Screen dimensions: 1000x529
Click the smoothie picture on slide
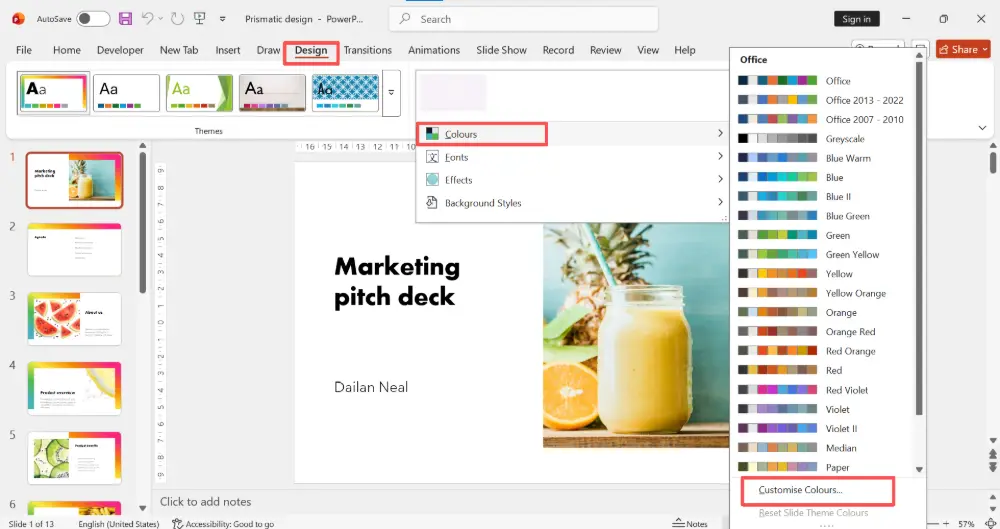tap(636, 335)
